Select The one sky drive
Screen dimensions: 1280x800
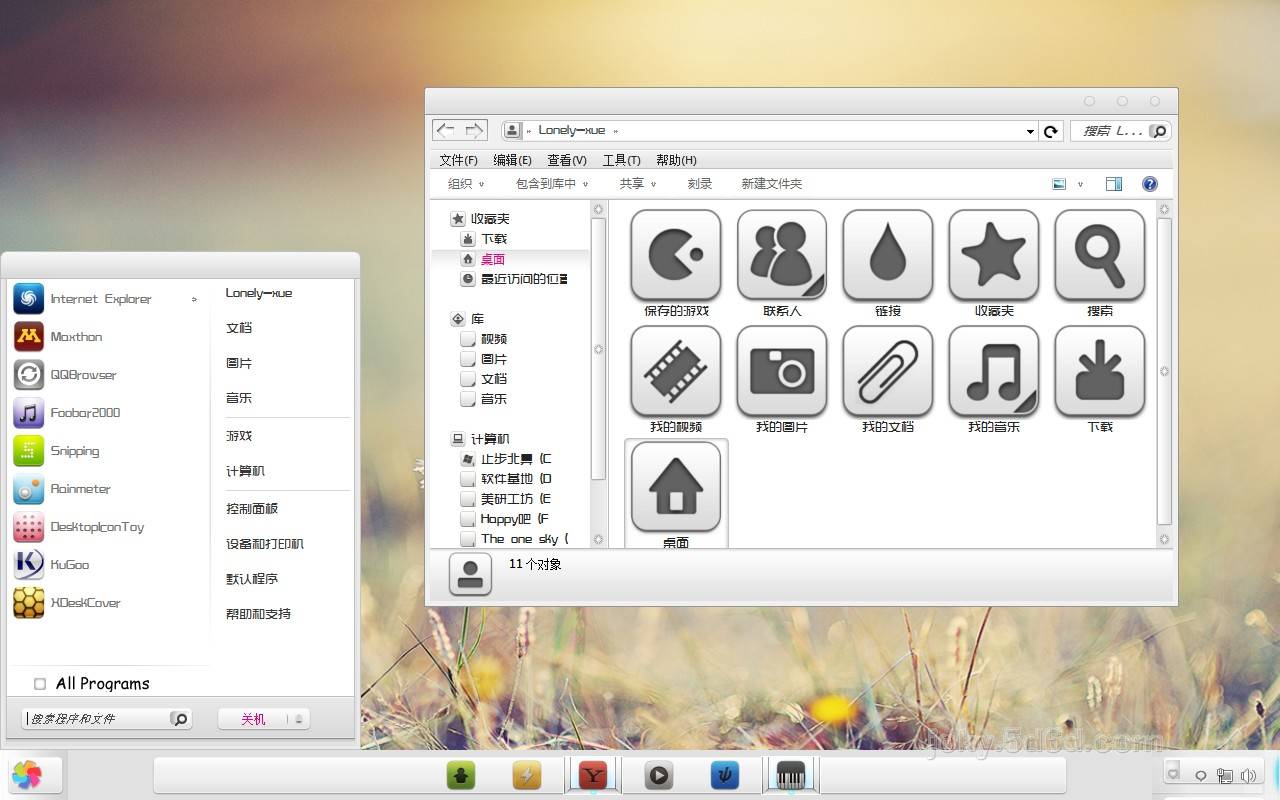(x=514, y=539)
